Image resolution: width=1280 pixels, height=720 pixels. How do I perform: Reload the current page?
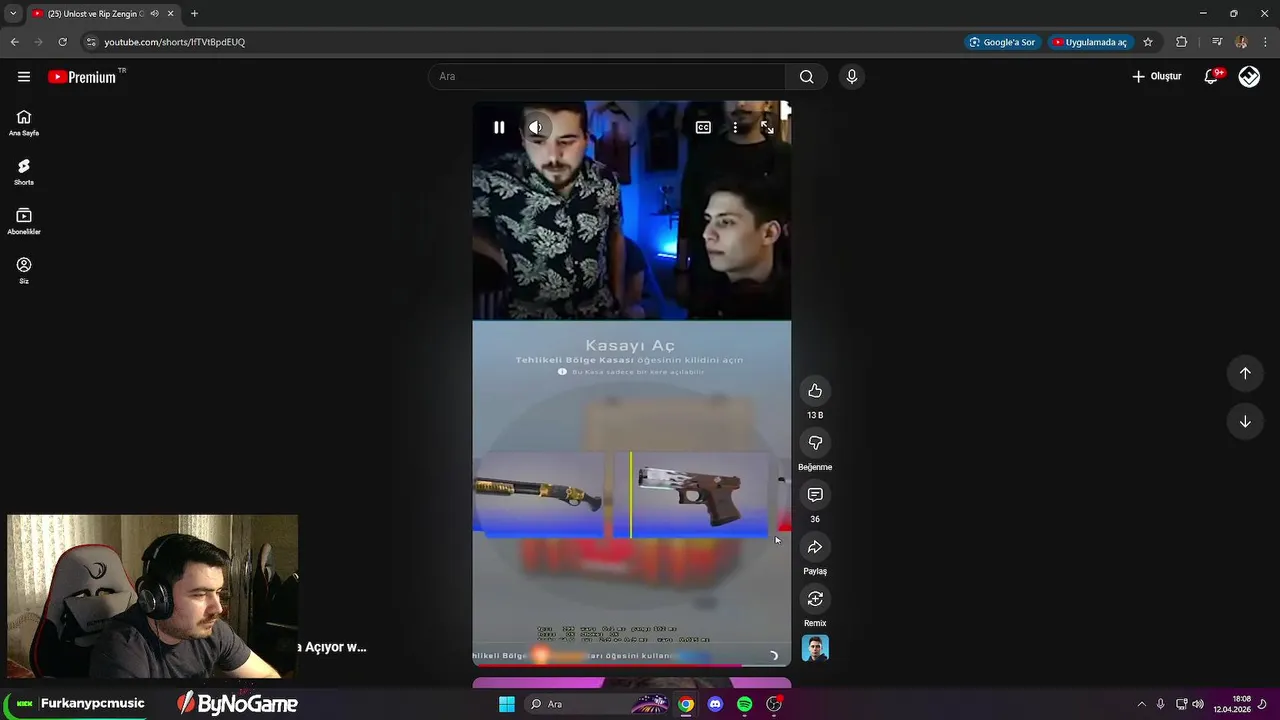tap(62, 42)
